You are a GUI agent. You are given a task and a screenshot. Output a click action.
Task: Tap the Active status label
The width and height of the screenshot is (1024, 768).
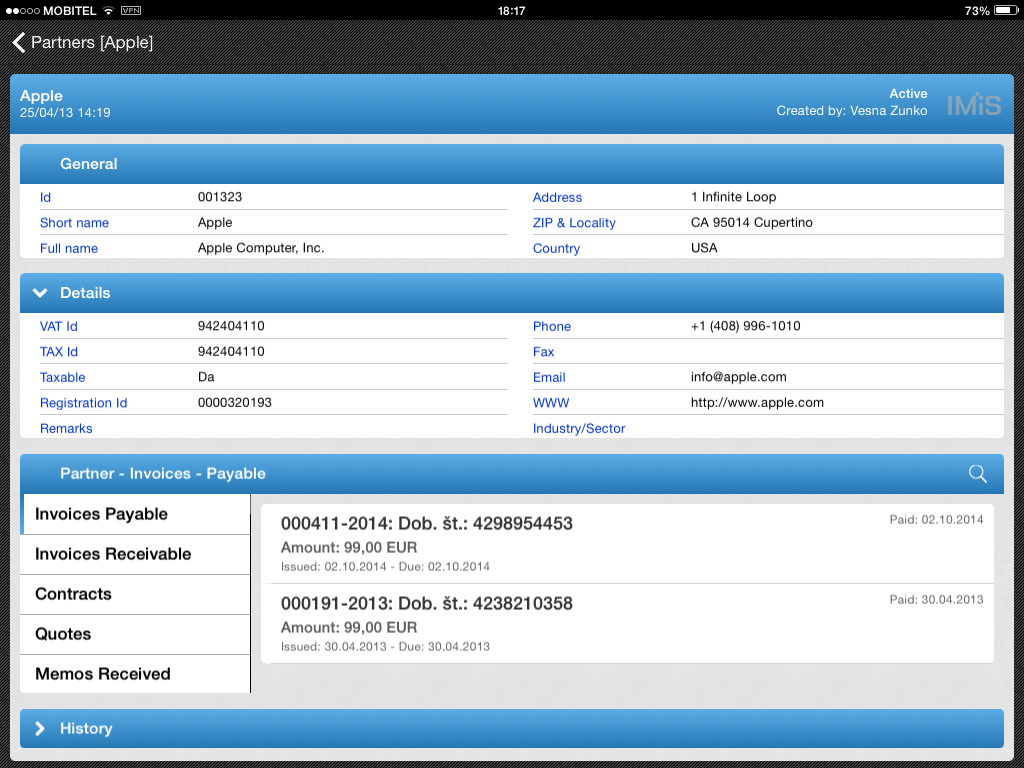pos(908,93)
